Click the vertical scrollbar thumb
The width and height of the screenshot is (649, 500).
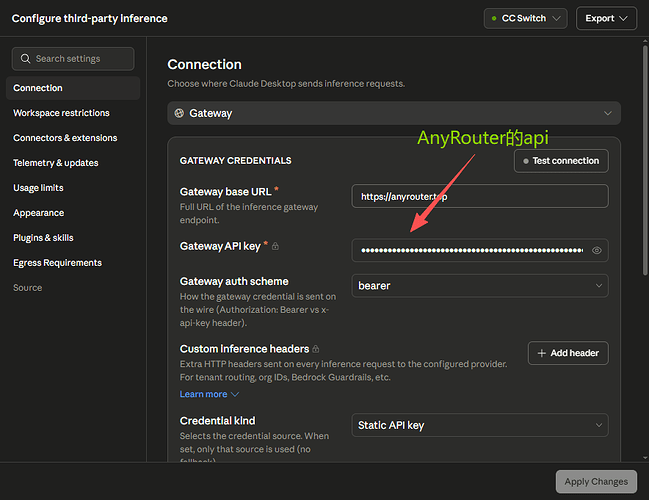pyautogui.click(x=645, y=159)
